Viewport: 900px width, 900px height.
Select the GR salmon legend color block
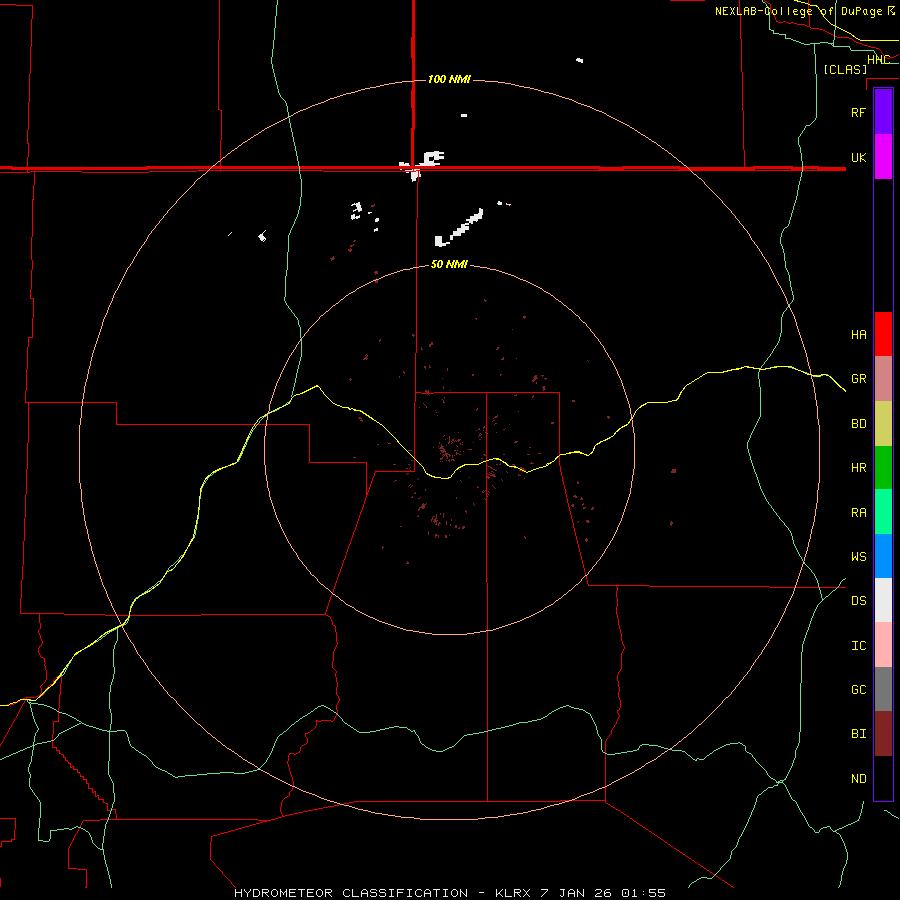point(883,379)
